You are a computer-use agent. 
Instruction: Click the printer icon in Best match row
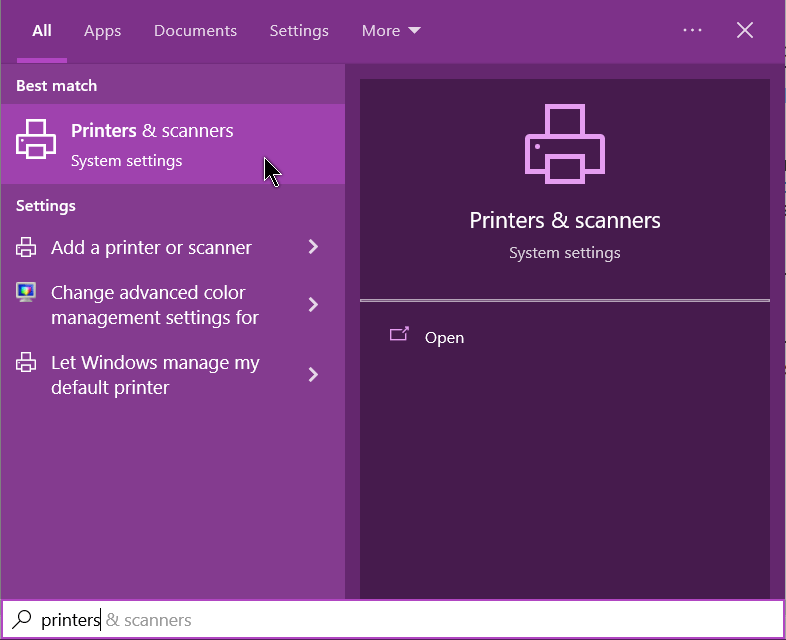(x=36, y=139)
